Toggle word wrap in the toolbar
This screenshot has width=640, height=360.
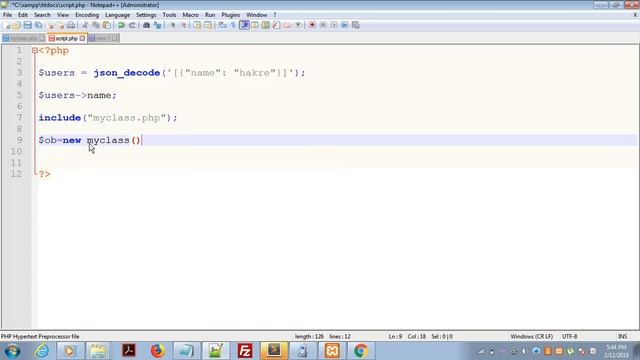coord(222,25)
